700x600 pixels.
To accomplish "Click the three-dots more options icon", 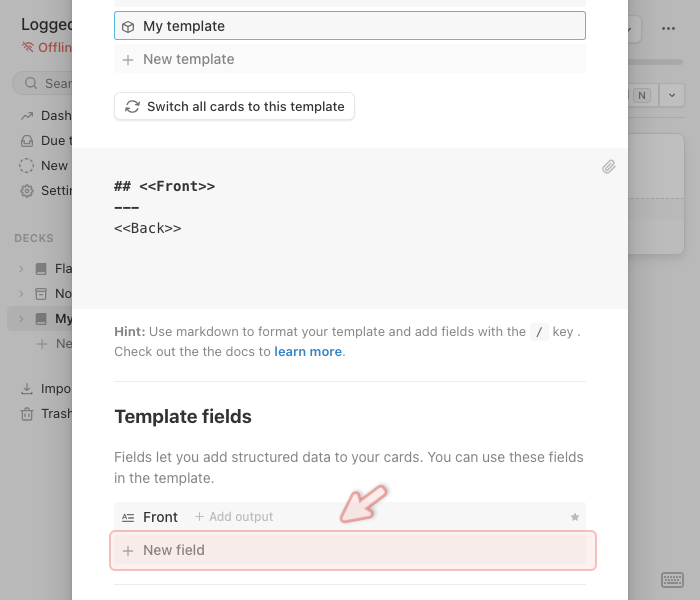I will point(668,28).
